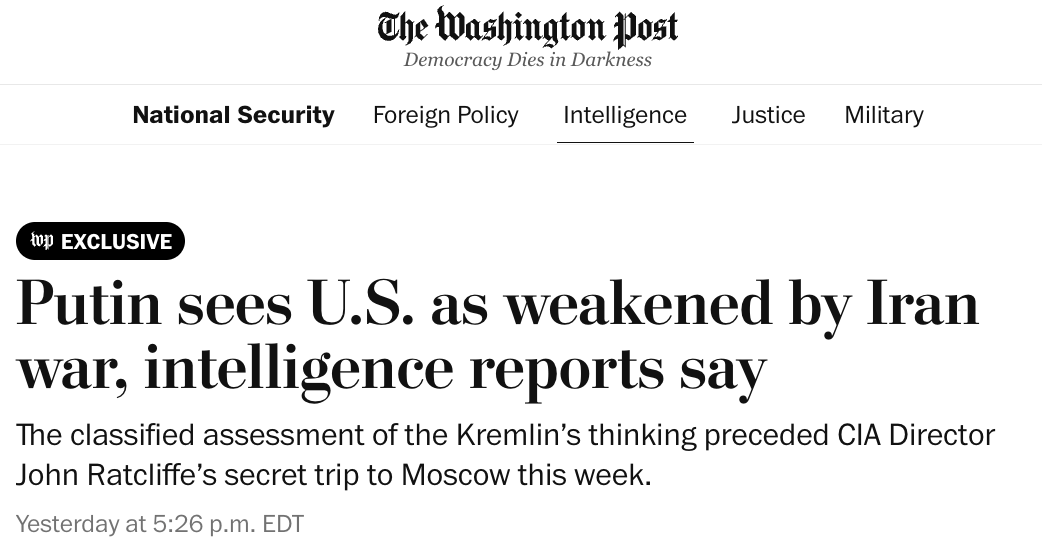1042x560 pixels.
Task: Open the Military section
Action: 884,115
